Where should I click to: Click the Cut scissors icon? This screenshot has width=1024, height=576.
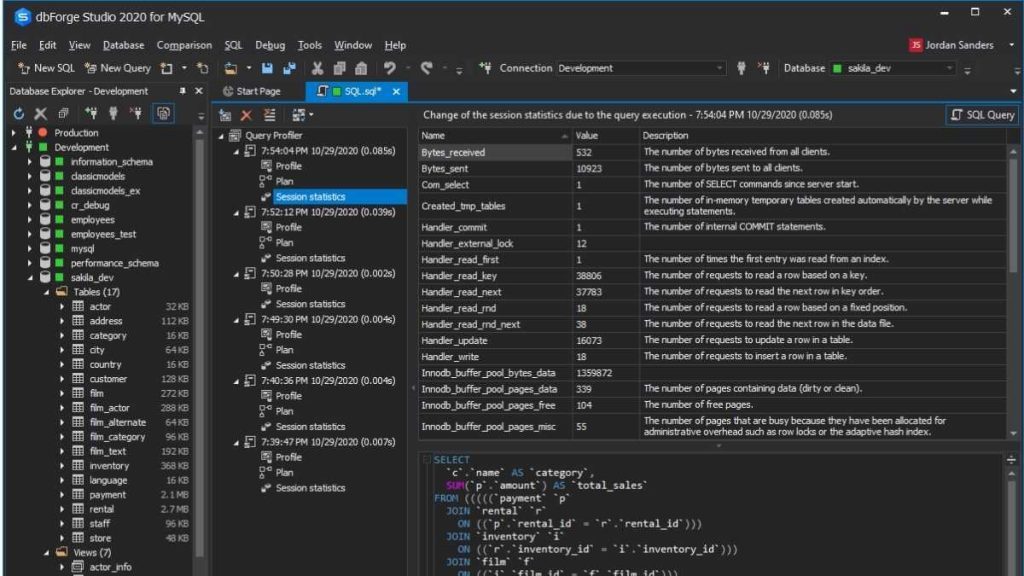tap(317, 68)
